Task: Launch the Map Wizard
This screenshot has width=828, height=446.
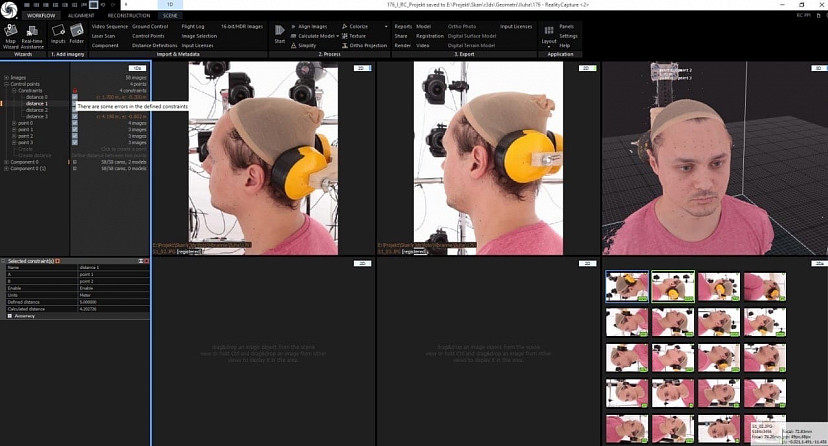Action: (x=11, y=36)
